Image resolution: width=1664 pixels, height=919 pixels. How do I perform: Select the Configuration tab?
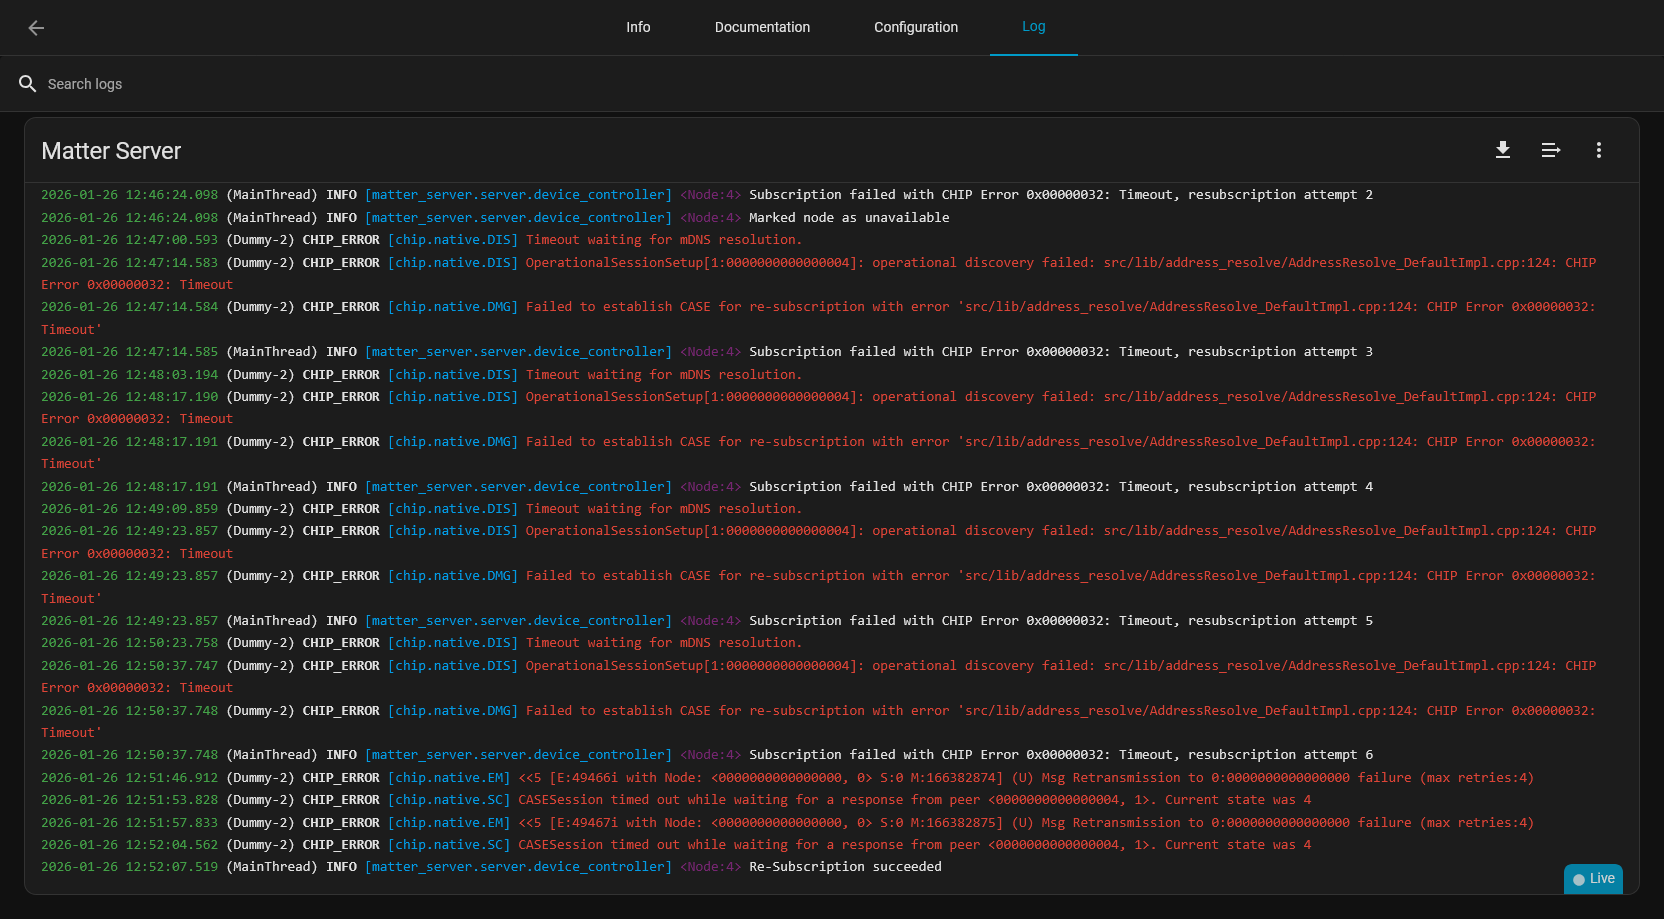pyautogui.click(x=915, y=27)
